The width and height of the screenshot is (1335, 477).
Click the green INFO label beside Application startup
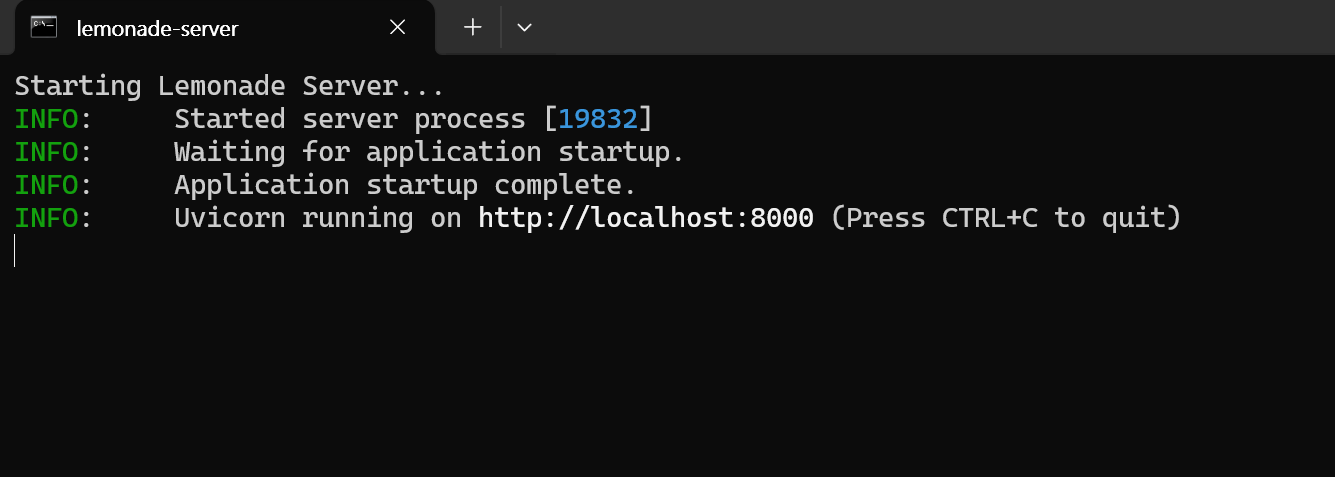tap(47, 185)
